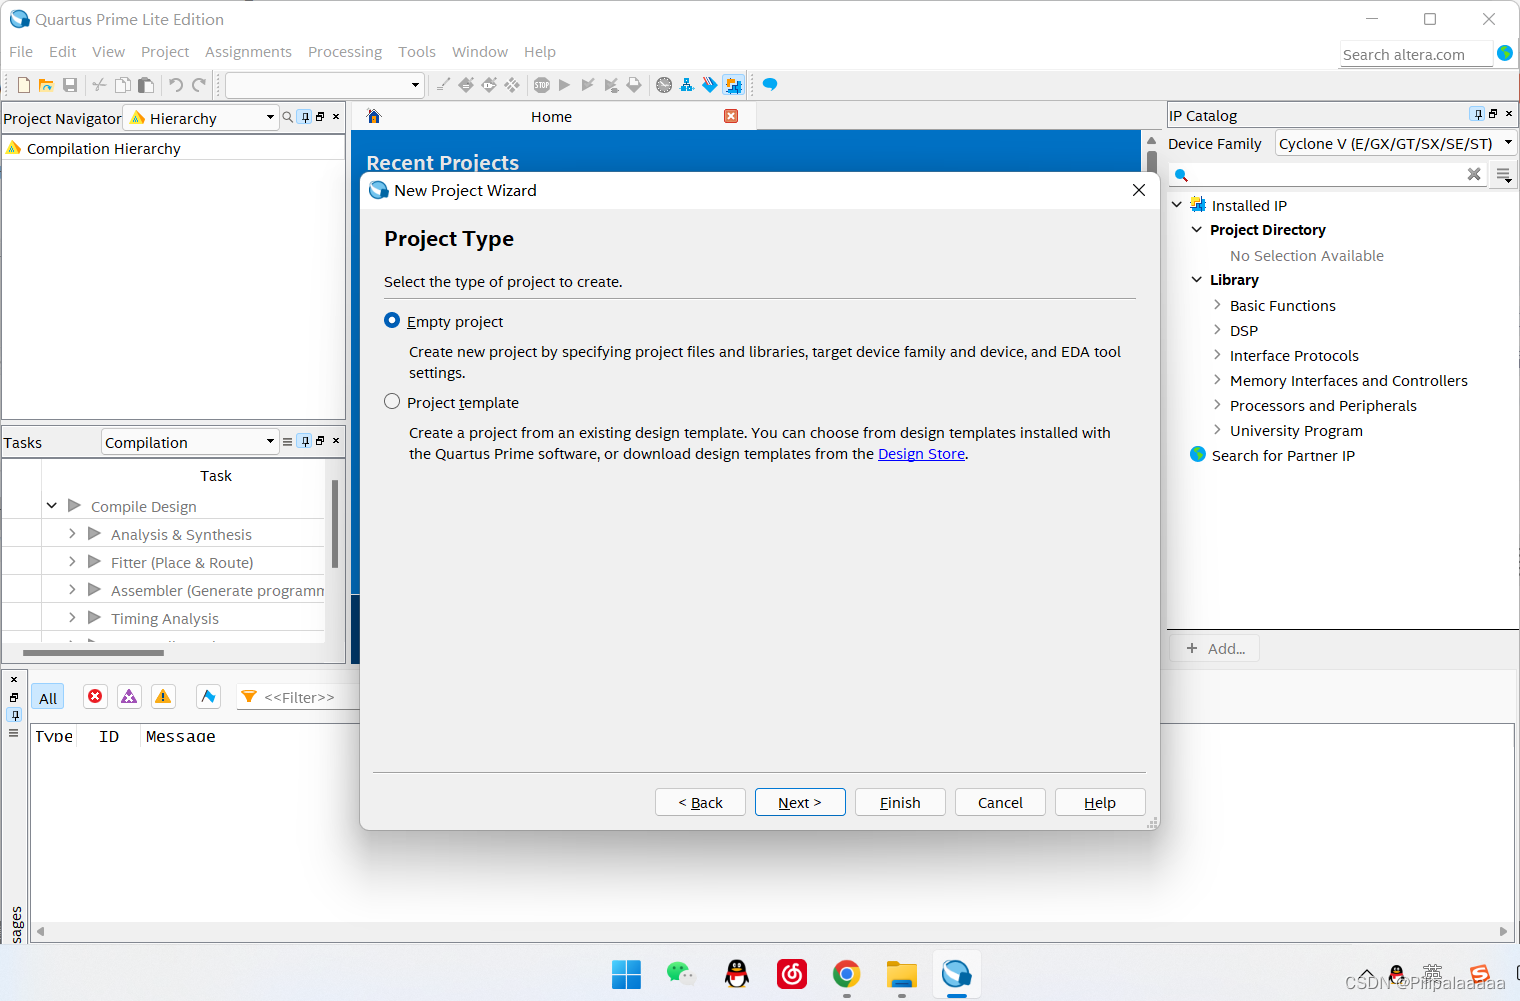
Task: Click the Paste clipboard toolbar icon
Action: click(146, 85)
